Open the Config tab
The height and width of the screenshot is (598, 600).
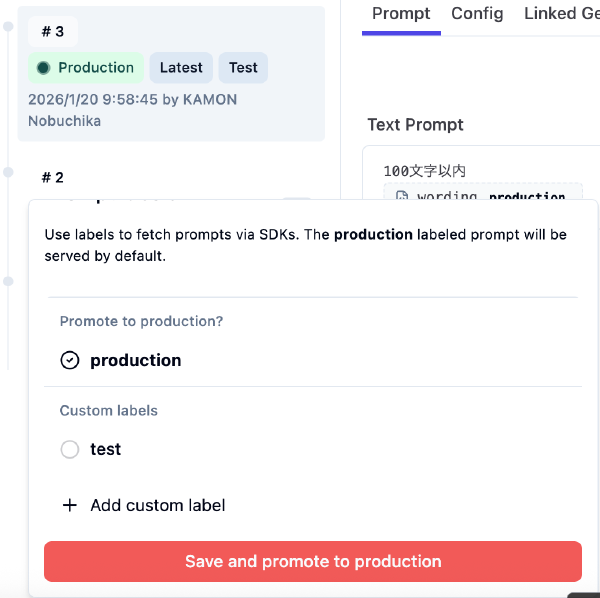pos(477,14)
